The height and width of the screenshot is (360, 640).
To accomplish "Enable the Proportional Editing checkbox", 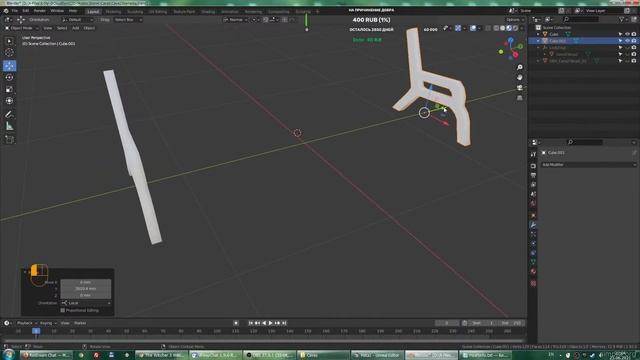I will point(63,310).
